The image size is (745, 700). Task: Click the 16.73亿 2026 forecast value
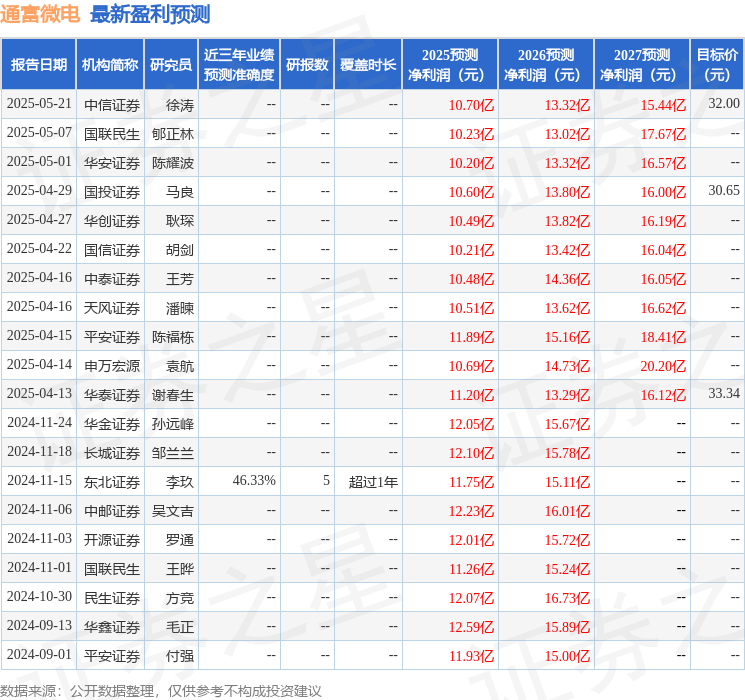tap(567, 598)
